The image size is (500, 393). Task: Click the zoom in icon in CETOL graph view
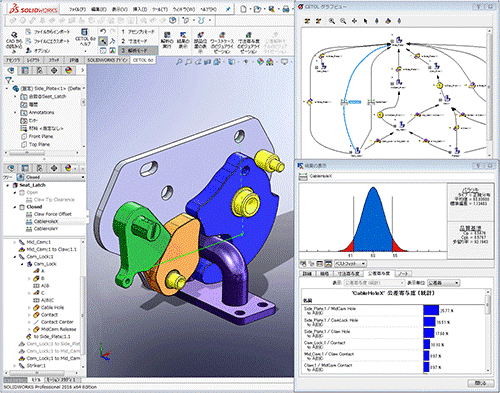pyautogui.click(x=332, y=21)
